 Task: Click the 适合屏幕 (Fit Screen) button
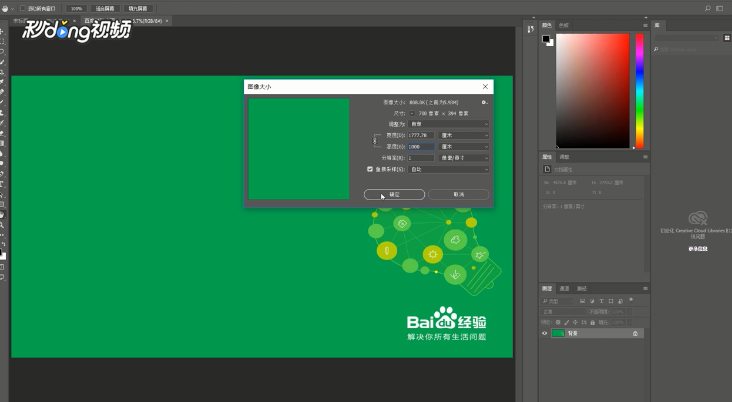[105, 8]
